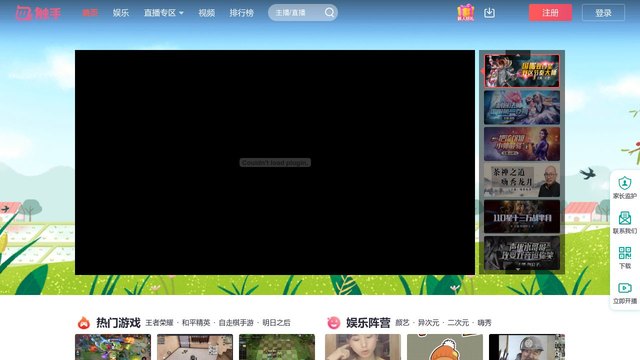640x360 pixels.
Task: Open the chessboard game stream thumbnail
Action: click(x=277, y=347)
